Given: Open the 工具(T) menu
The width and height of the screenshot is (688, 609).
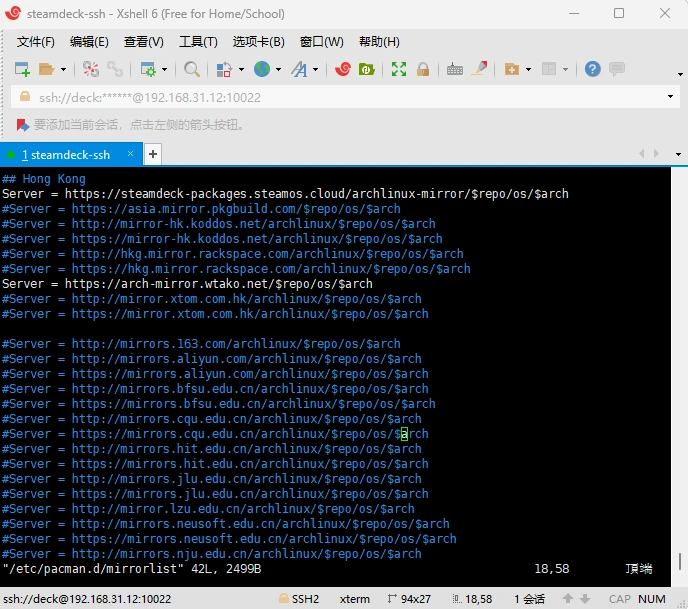Looking at the screenshot, I should [198, 42].
